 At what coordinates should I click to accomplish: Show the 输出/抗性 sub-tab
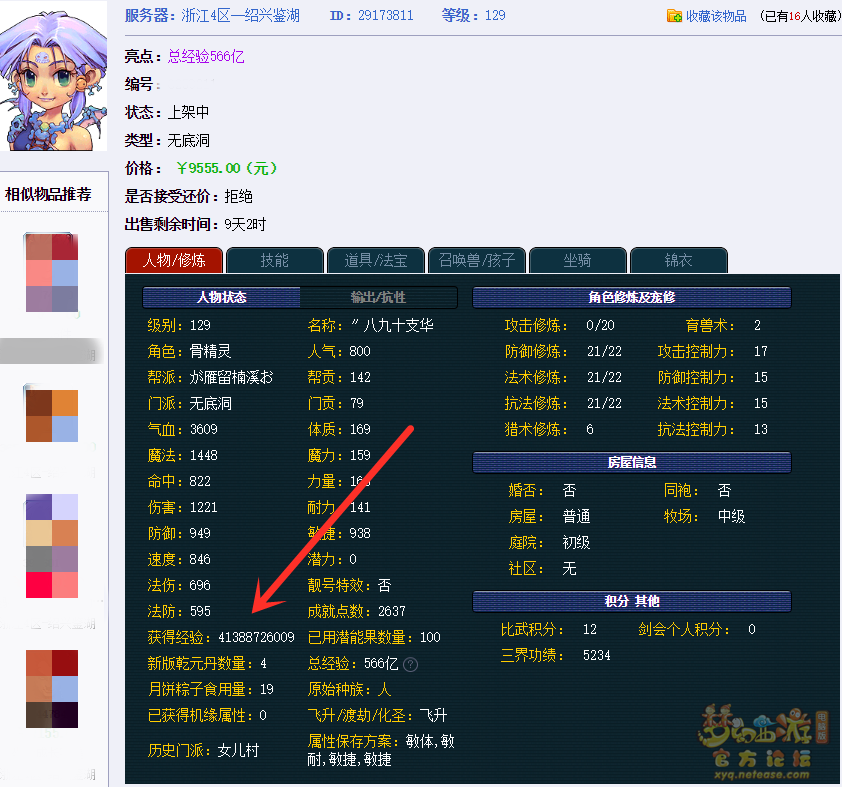pos(378,297)
